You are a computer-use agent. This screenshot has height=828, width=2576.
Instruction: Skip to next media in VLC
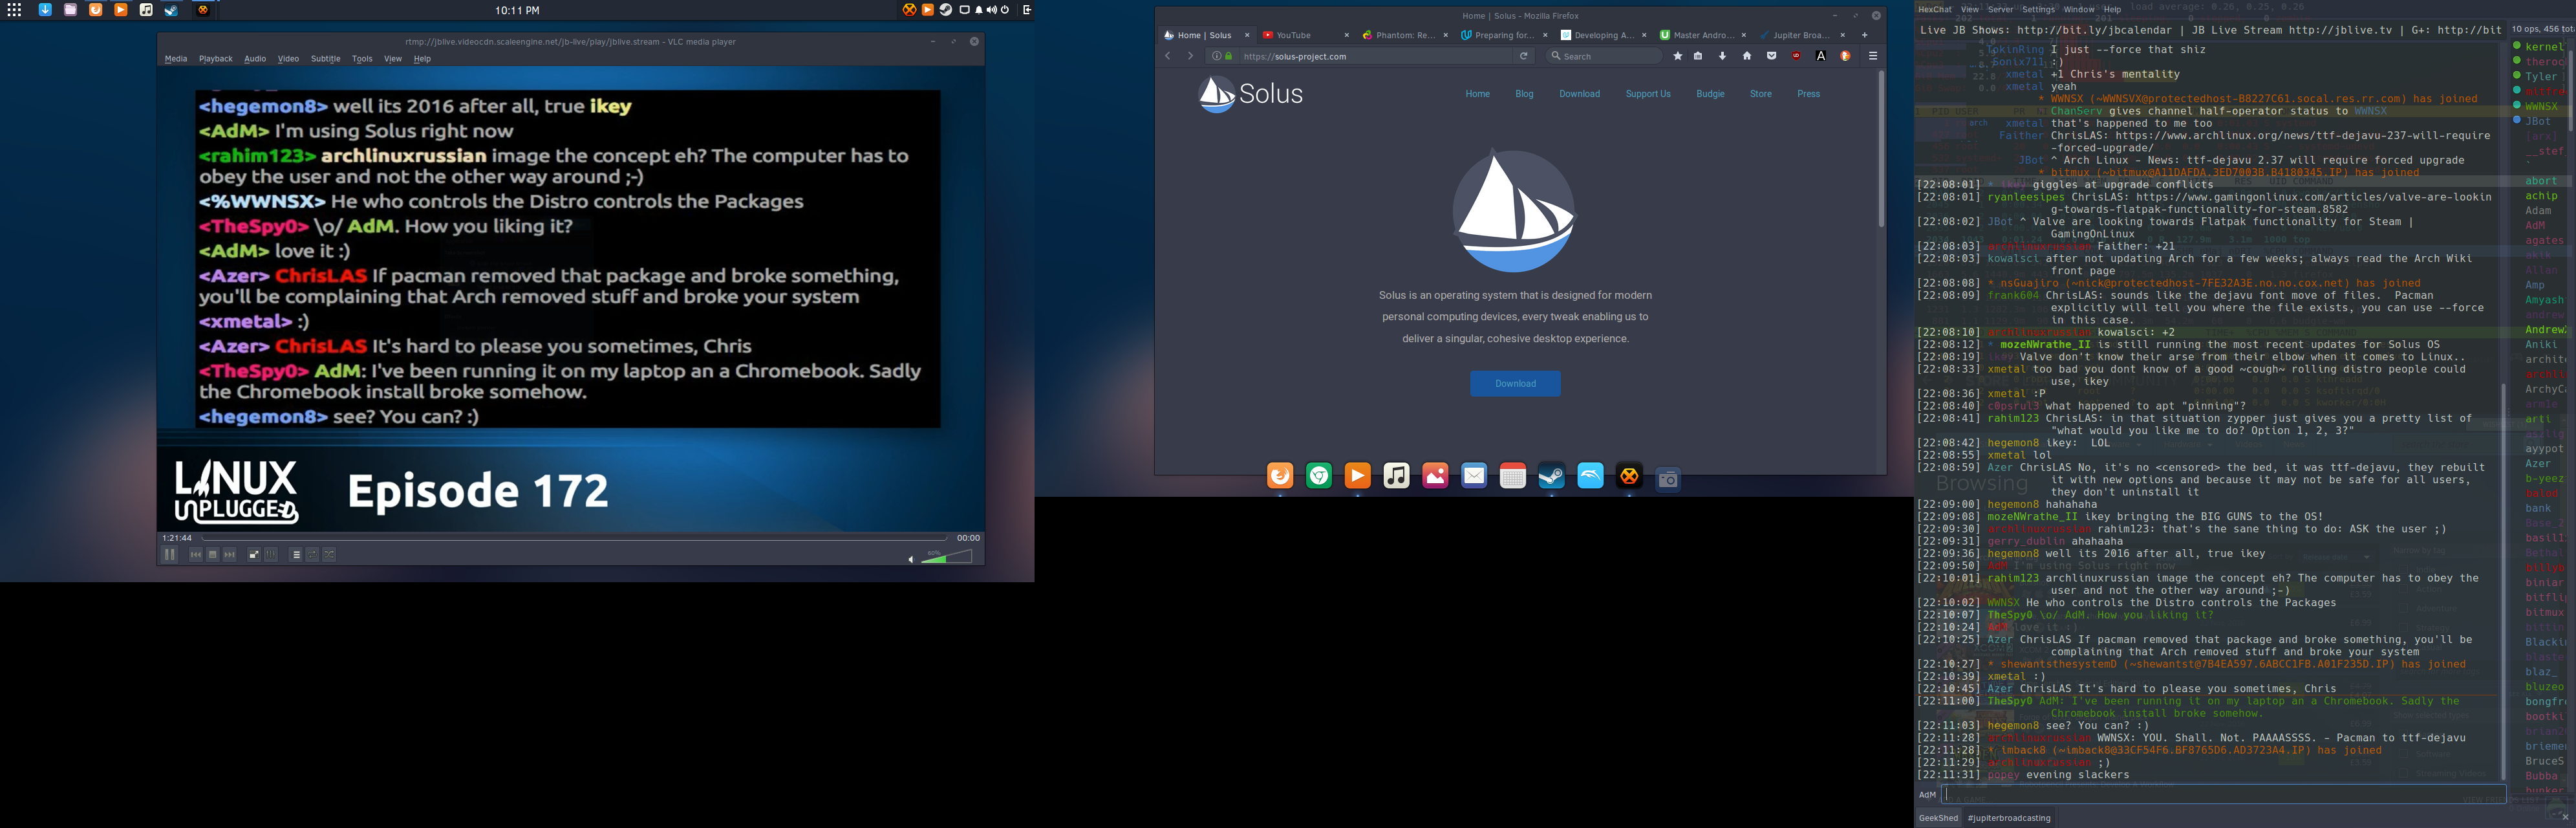click(x=230, y=555)
